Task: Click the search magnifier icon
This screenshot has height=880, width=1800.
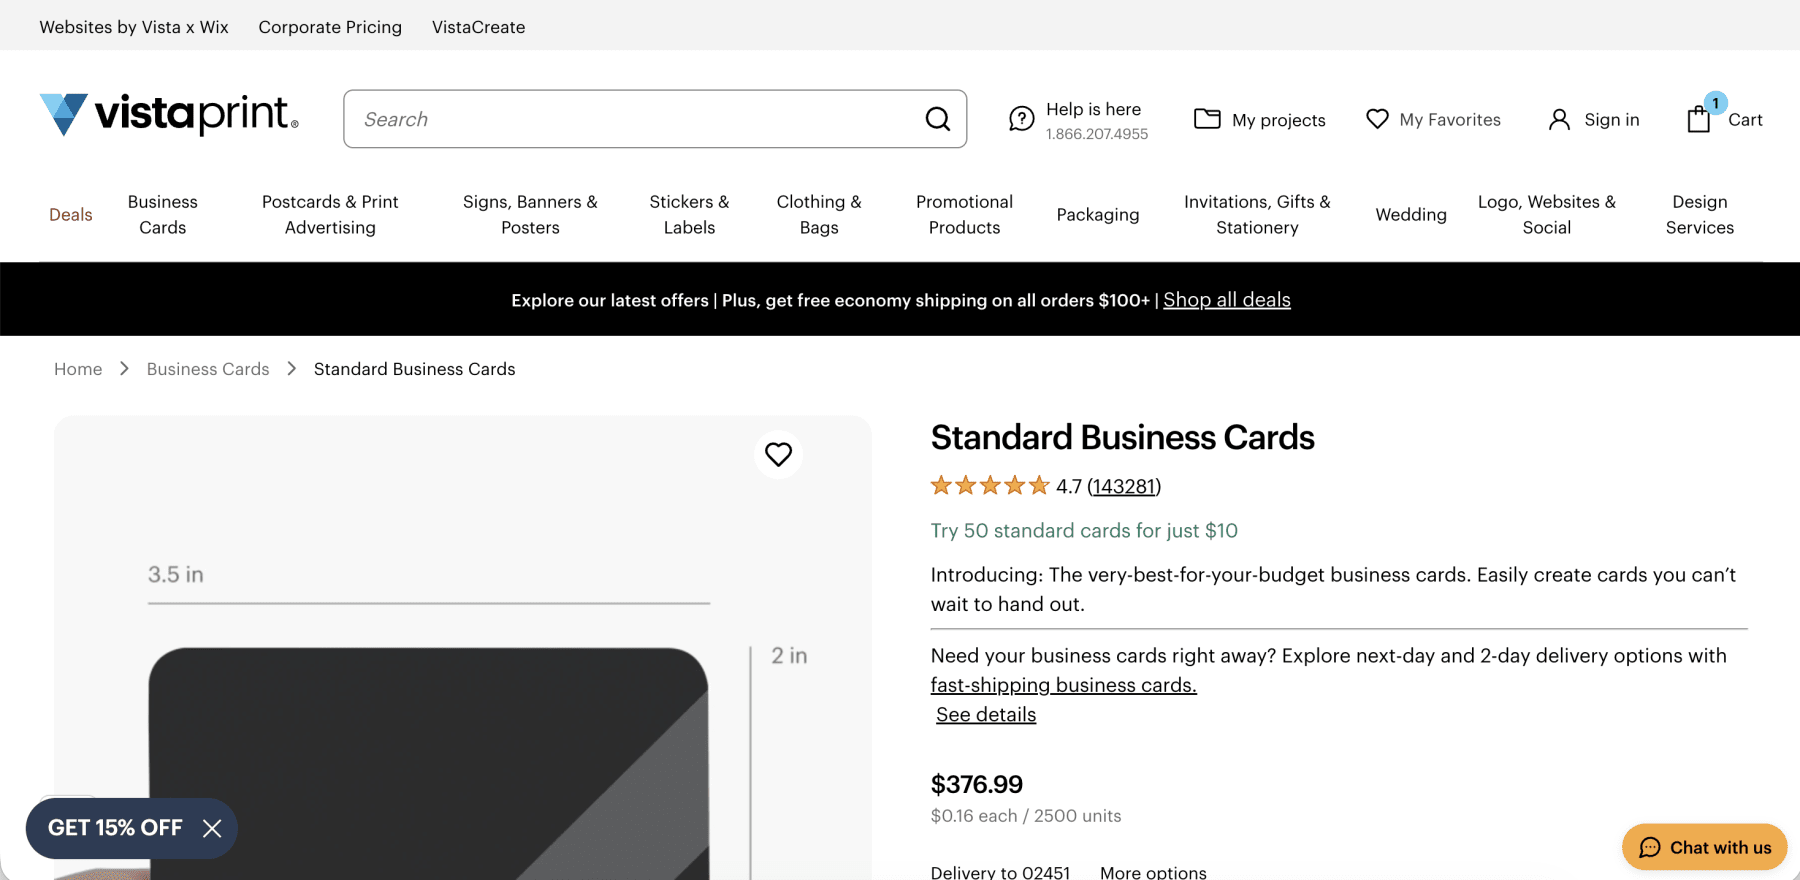Action: [937, 119]
